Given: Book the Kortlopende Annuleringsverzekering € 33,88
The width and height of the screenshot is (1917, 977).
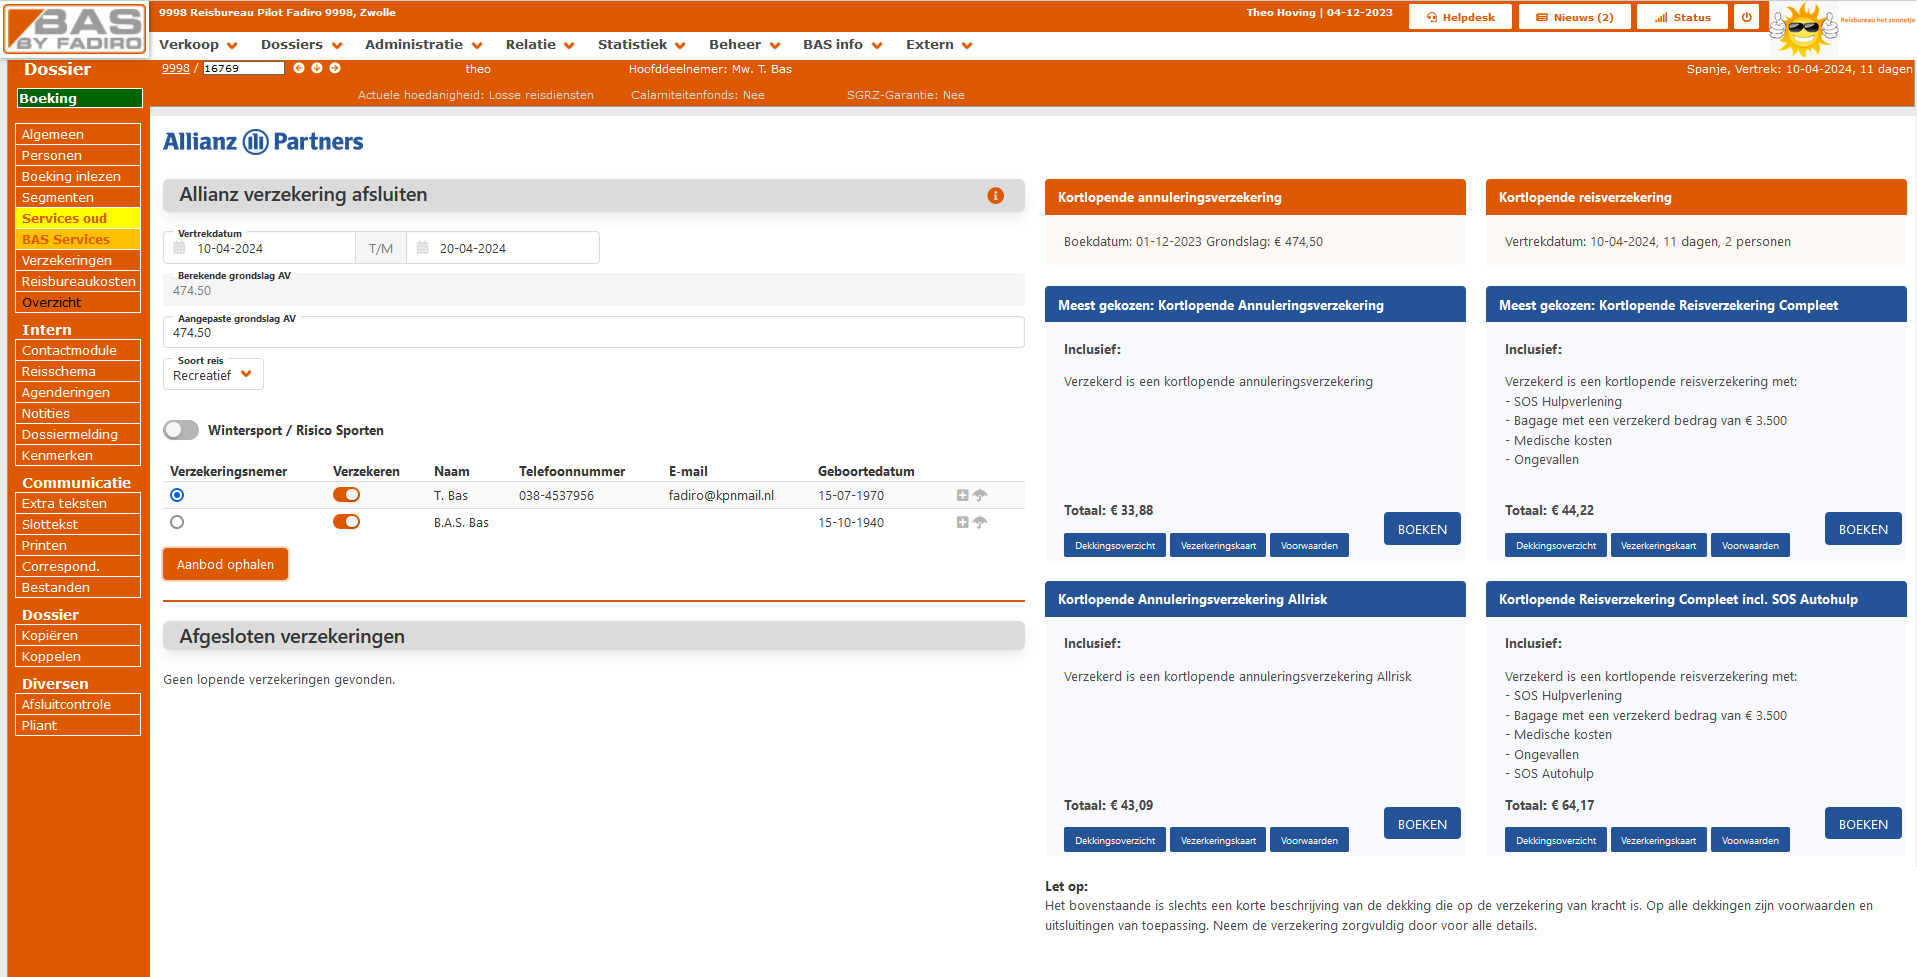Looking at the screenshot, I should [x=1422, y=529].
